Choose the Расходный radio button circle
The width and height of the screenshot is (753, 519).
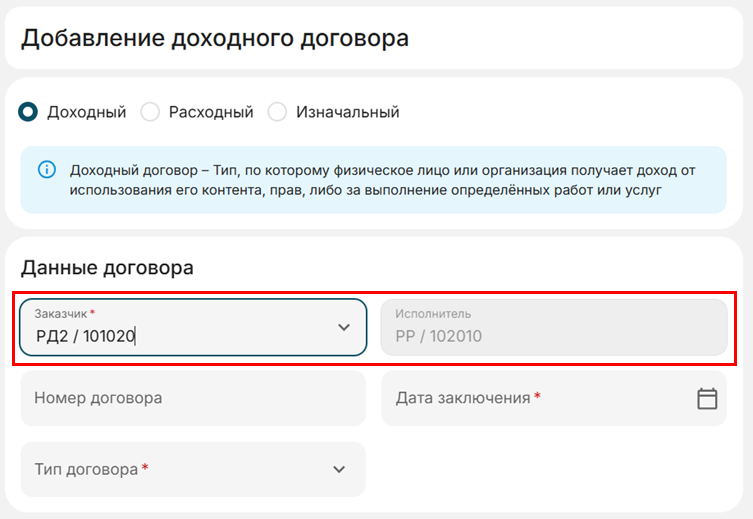150,112
